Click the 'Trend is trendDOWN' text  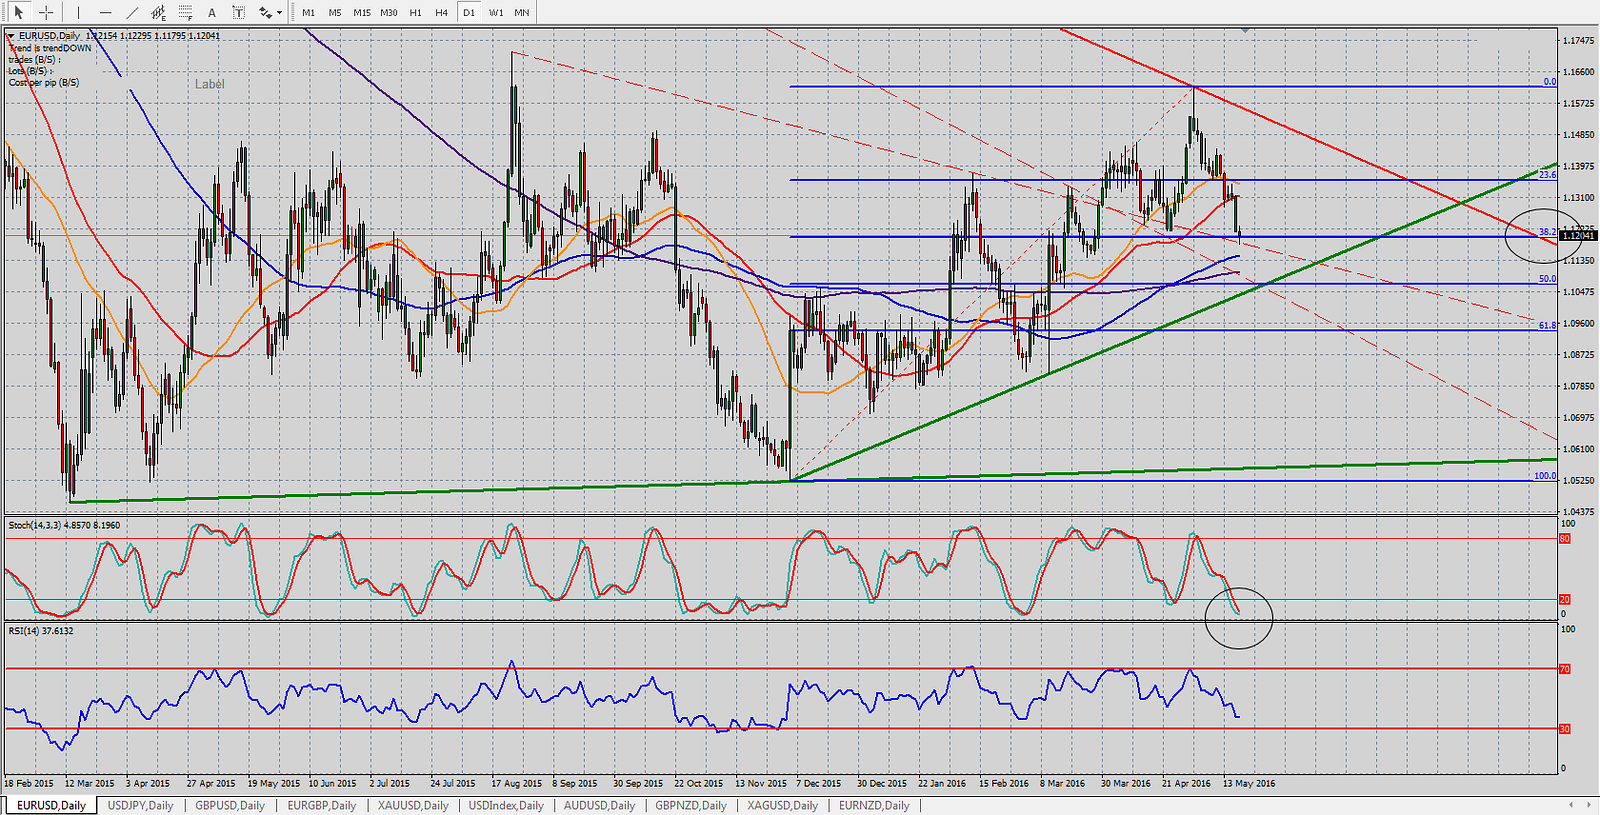50,48
